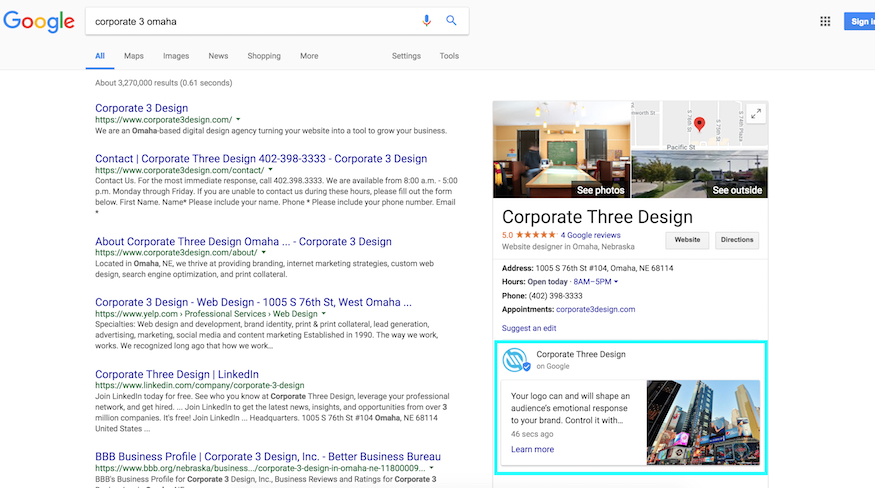Click the See photos thumbnail
The image size is (875, 488).
pos(561,150)
